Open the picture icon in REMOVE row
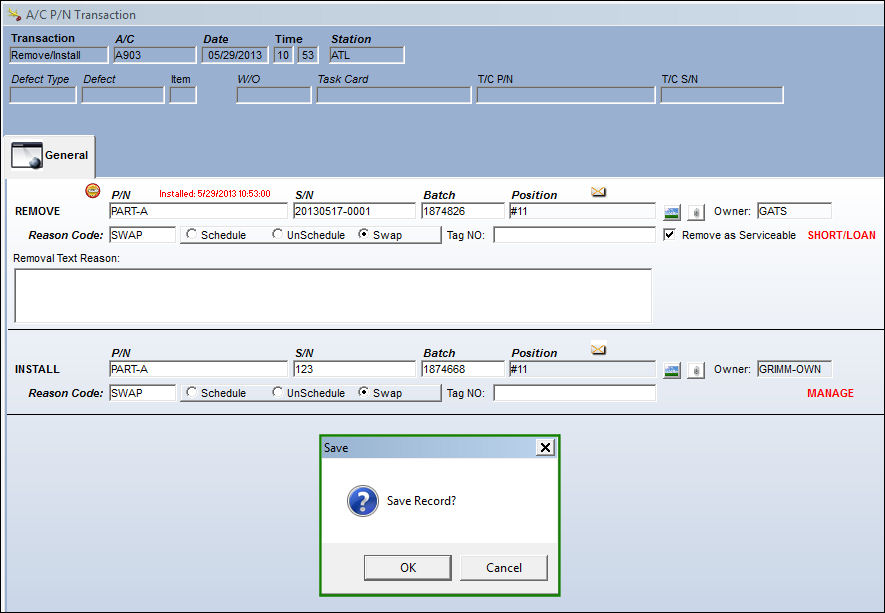Viewport: 885px width, 613px height. [672, 212]
